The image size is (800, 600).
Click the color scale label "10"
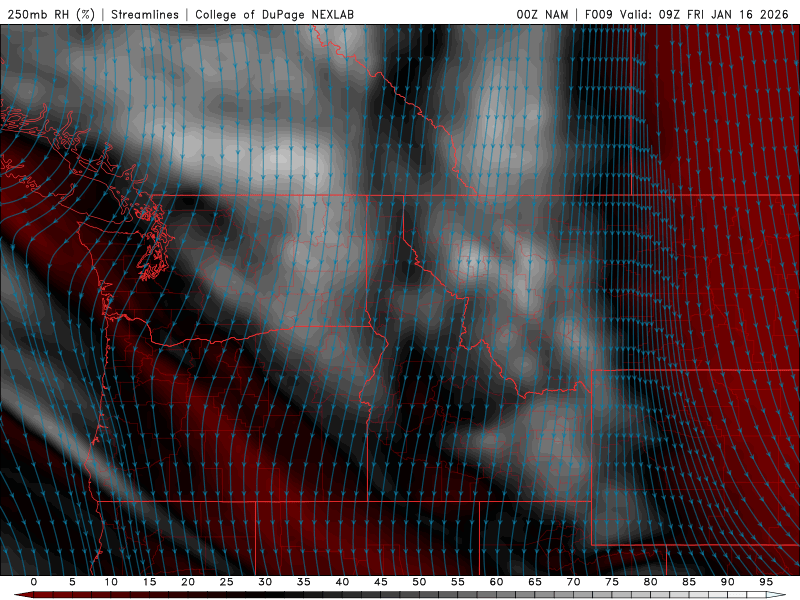click(x=111, y=582)
